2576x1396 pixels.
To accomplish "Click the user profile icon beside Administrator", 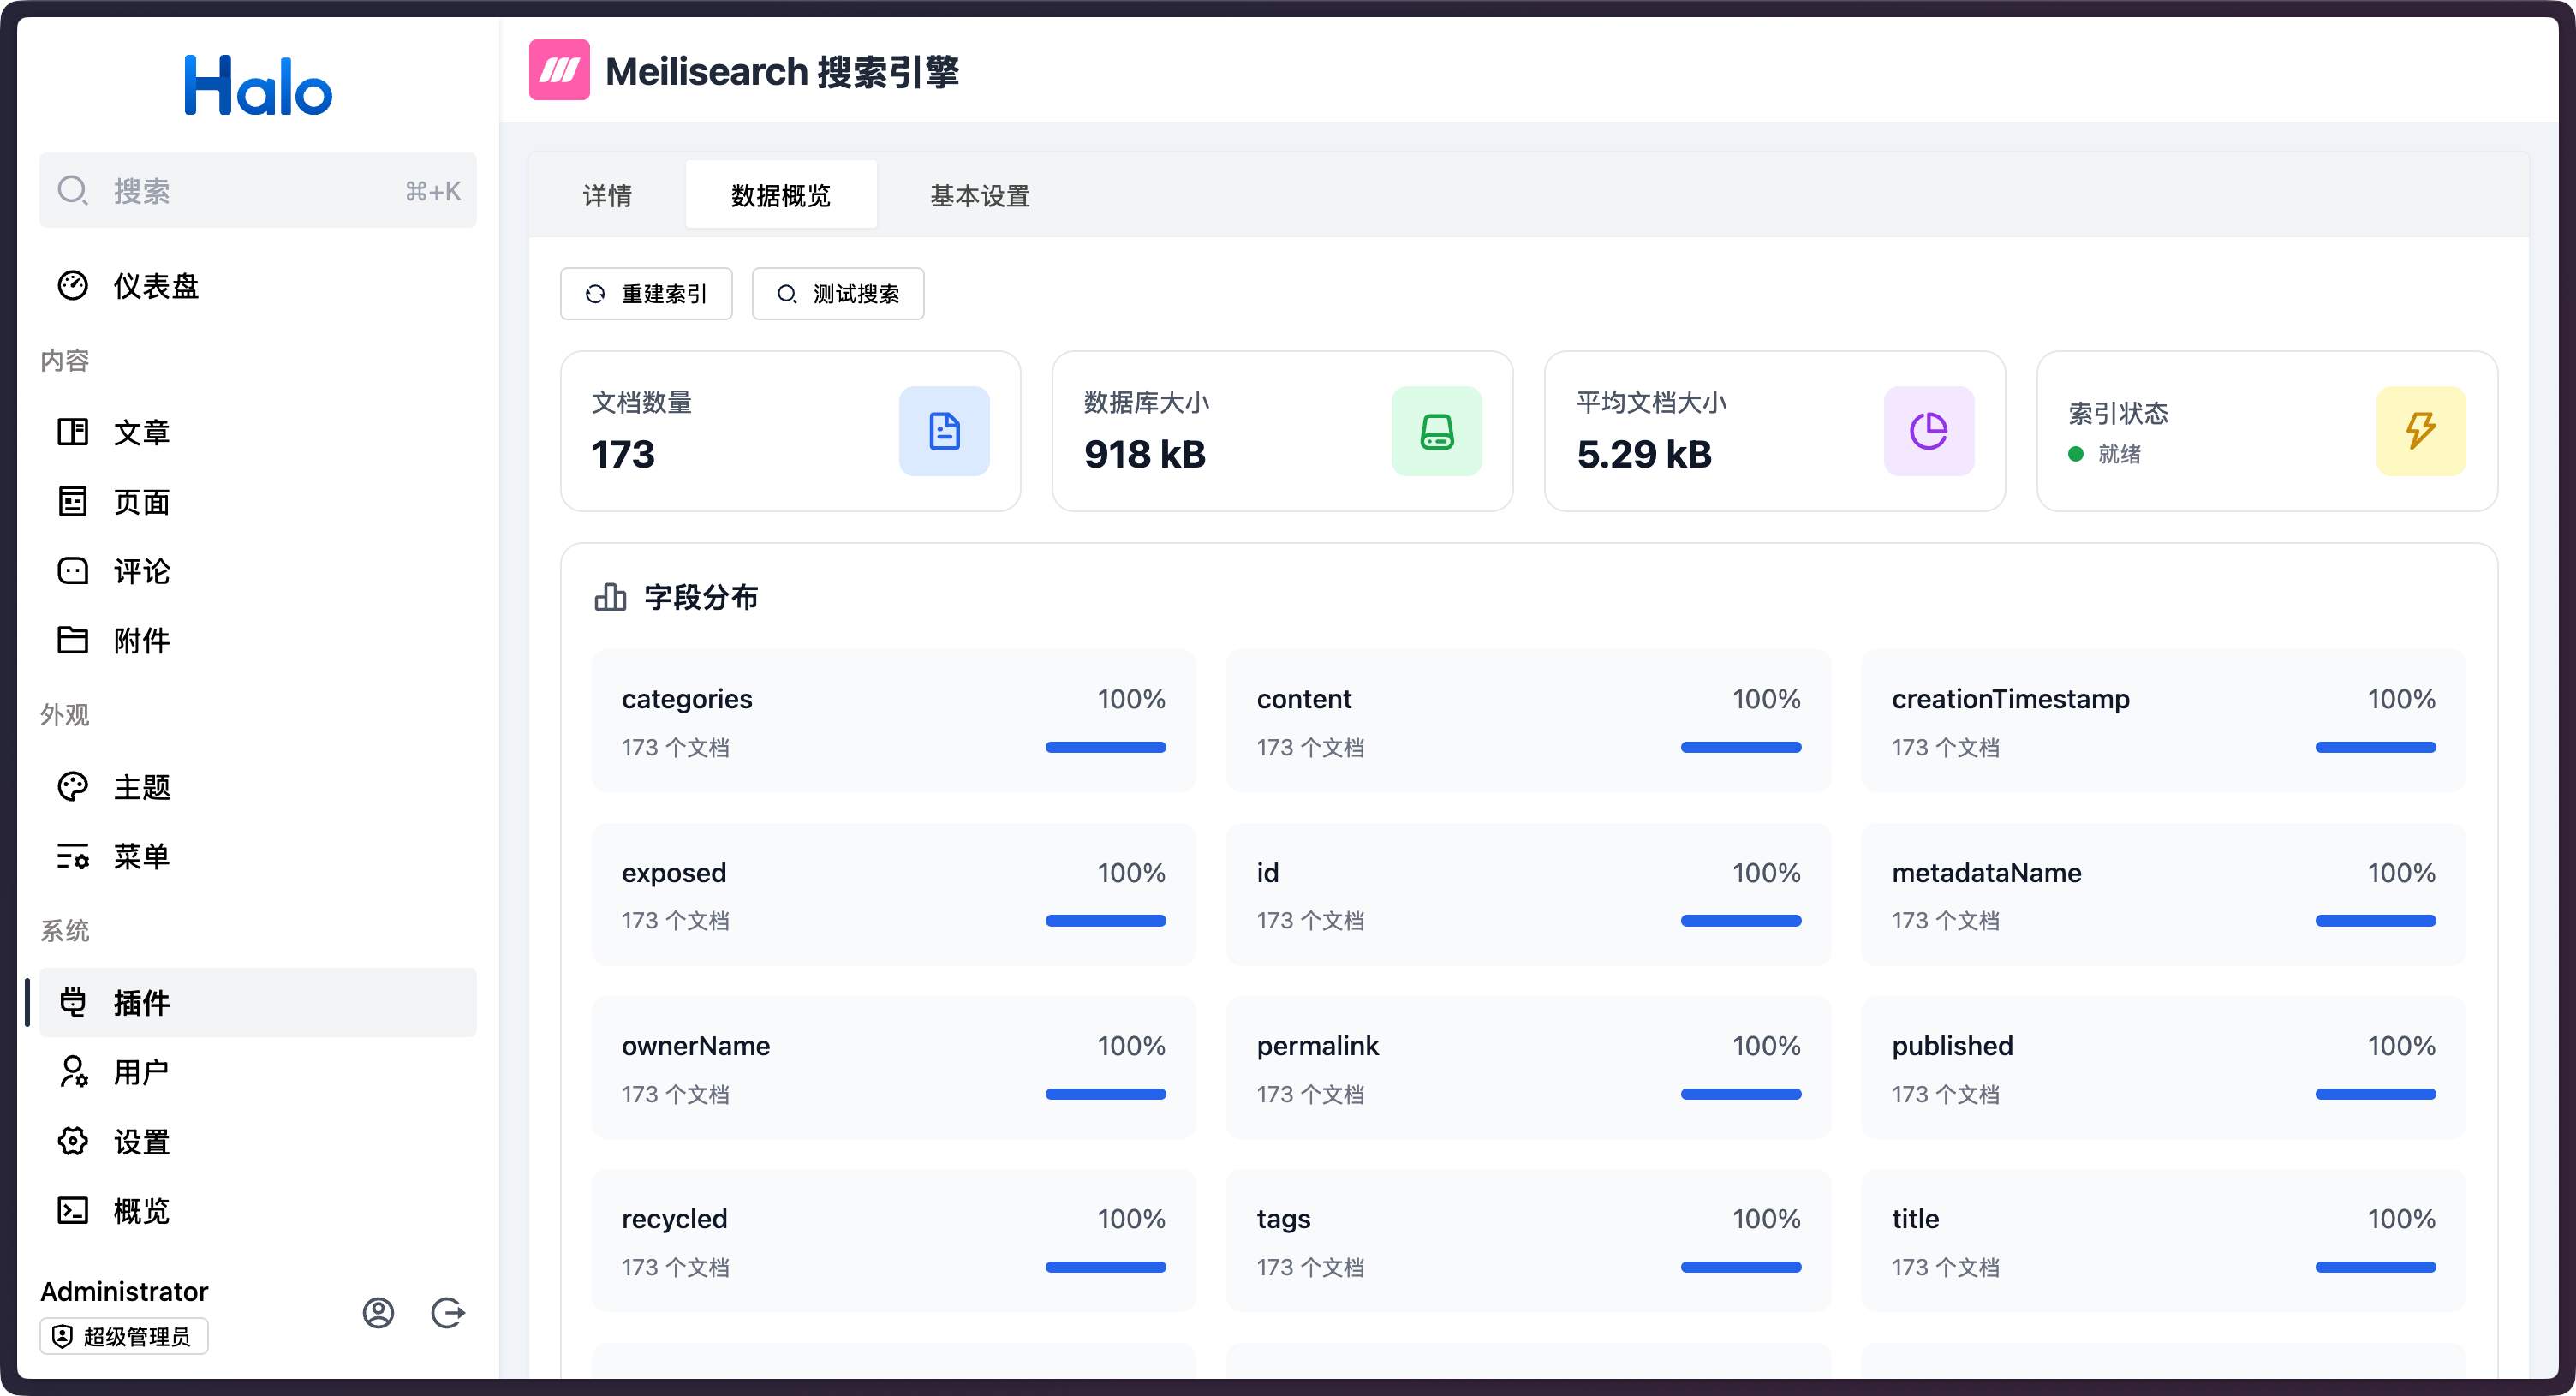I will coord(378,1312).
